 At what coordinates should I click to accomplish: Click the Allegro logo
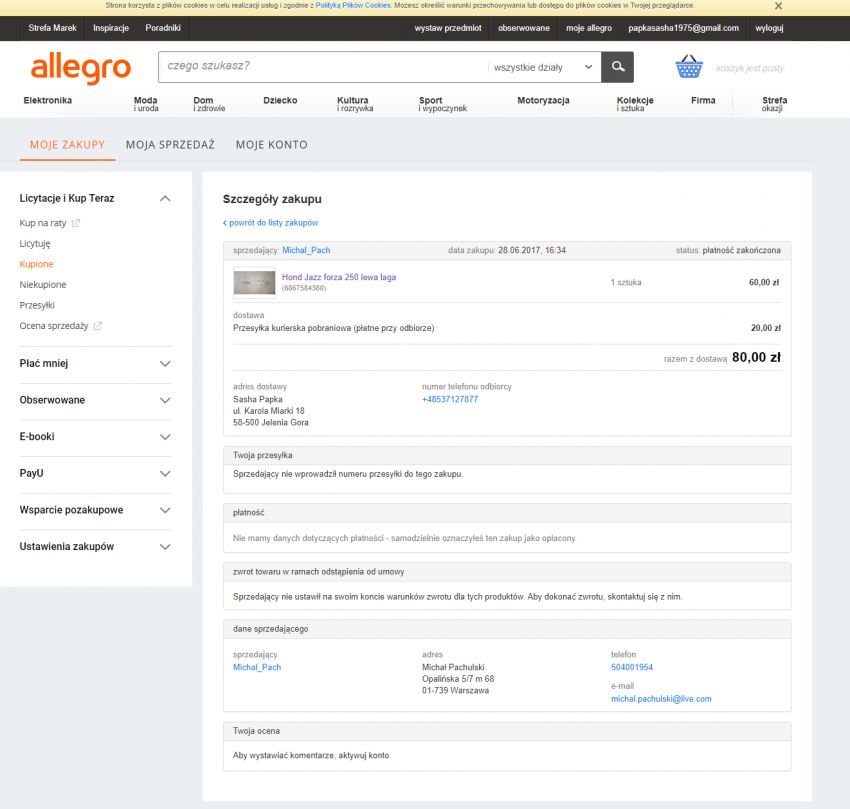[x=81, y=68]
